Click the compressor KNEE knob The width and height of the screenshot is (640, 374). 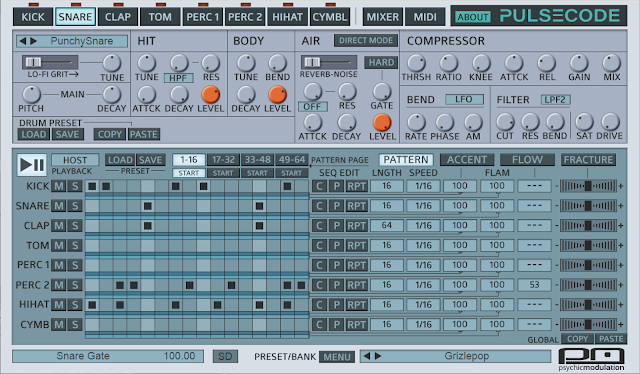point(481,63)
